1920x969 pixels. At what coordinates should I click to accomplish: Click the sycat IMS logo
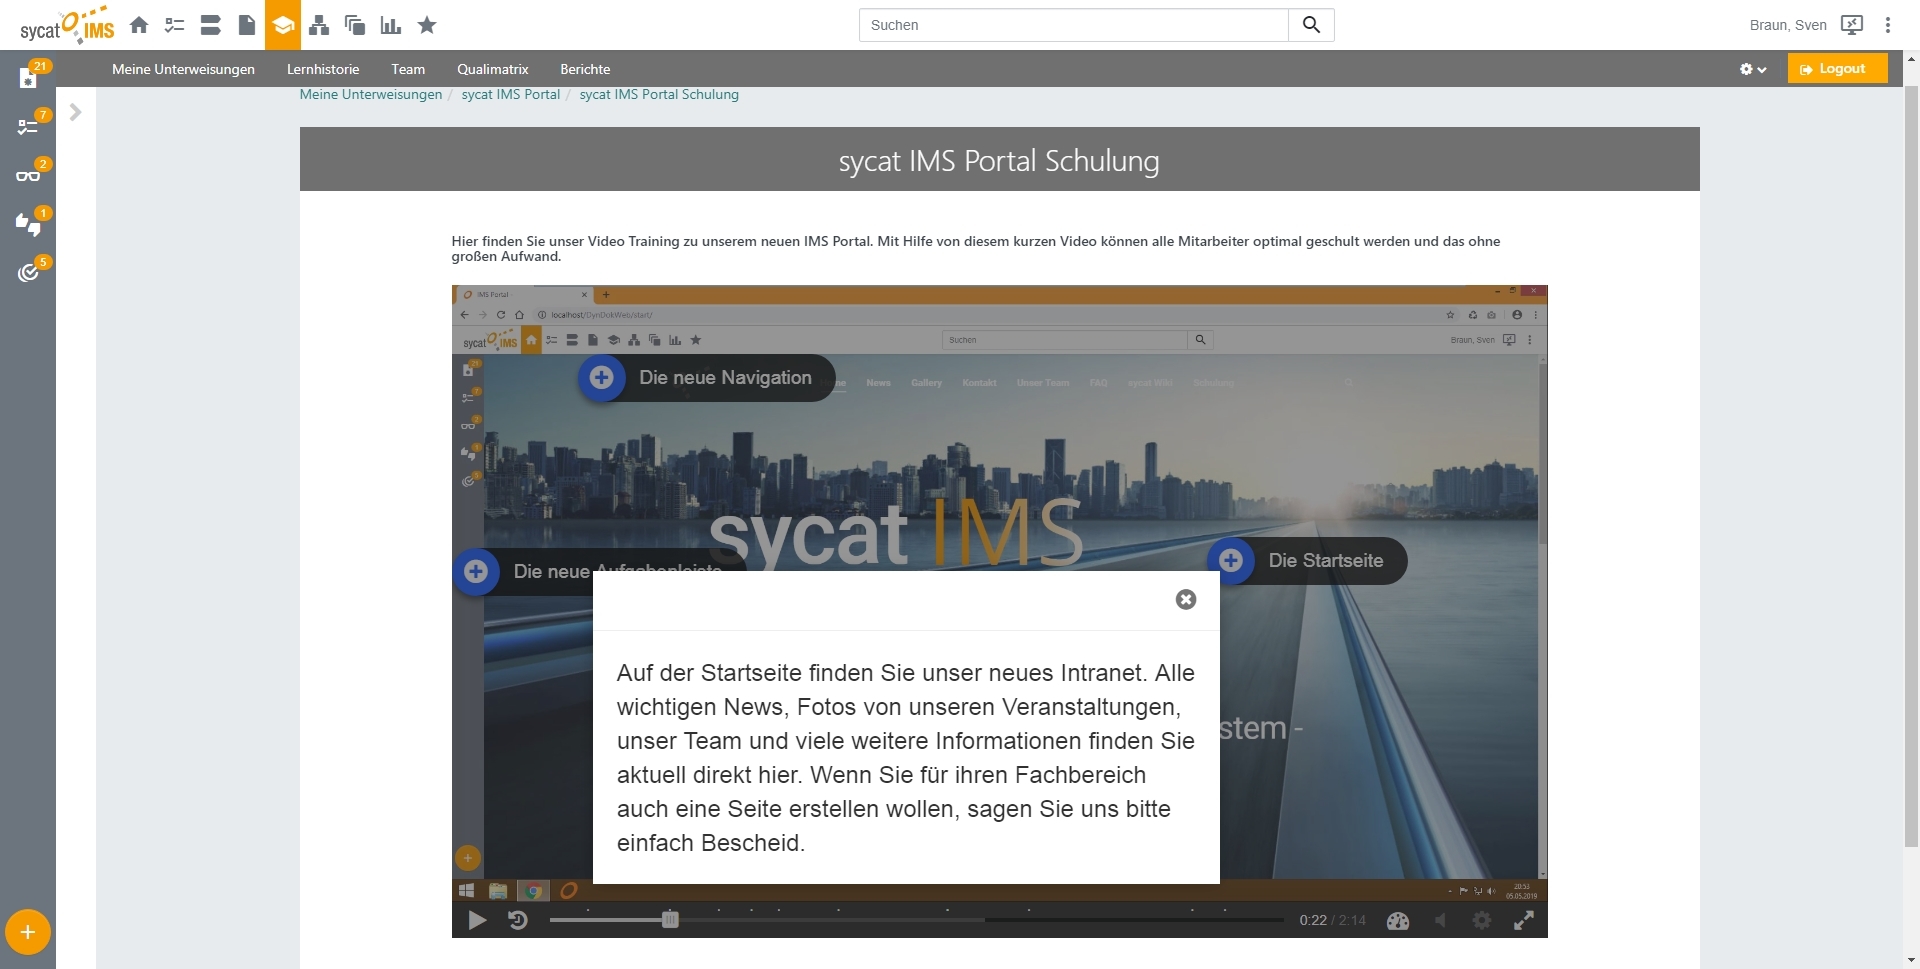[67, 25]
